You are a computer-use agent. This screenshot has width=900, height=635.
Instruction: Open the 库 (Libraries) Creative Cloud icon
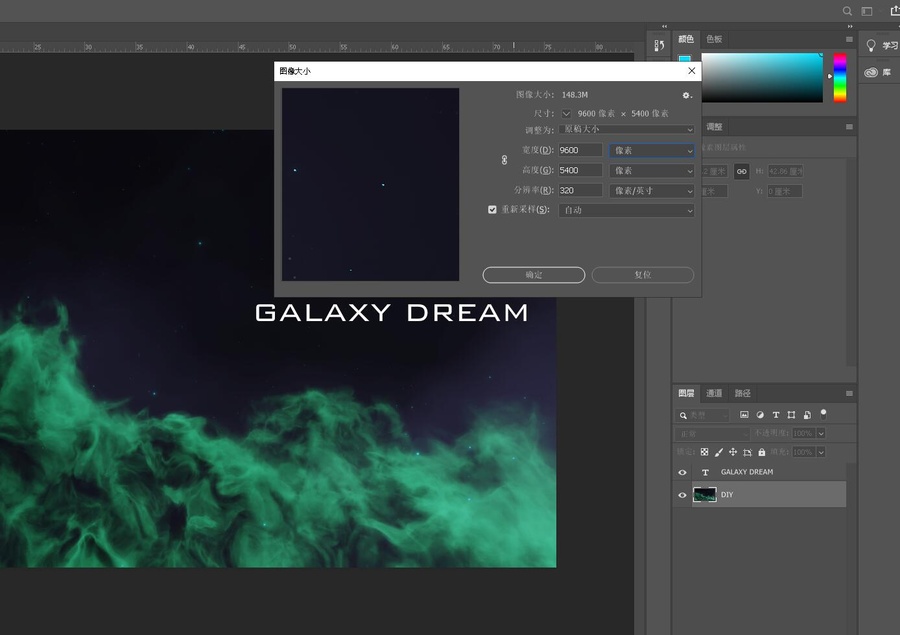tap(871, 72)
